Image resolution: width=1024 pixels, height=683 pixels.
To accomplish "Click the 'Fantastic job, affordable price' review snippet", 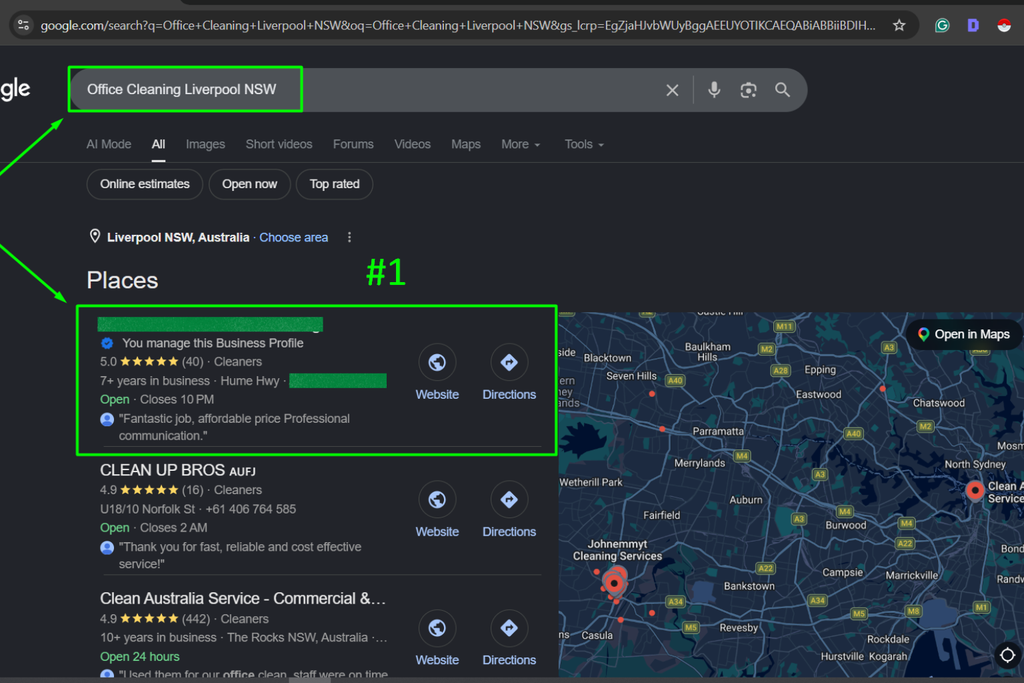I will tap(234, 427).
